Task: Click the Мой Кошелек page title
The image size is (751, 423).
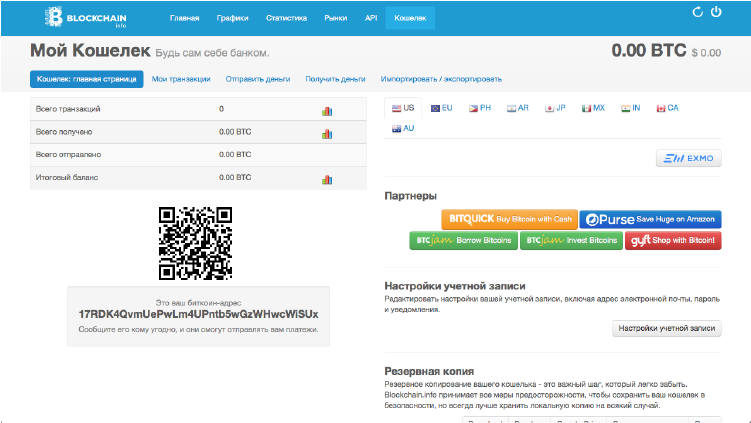Action: point(90,50)
